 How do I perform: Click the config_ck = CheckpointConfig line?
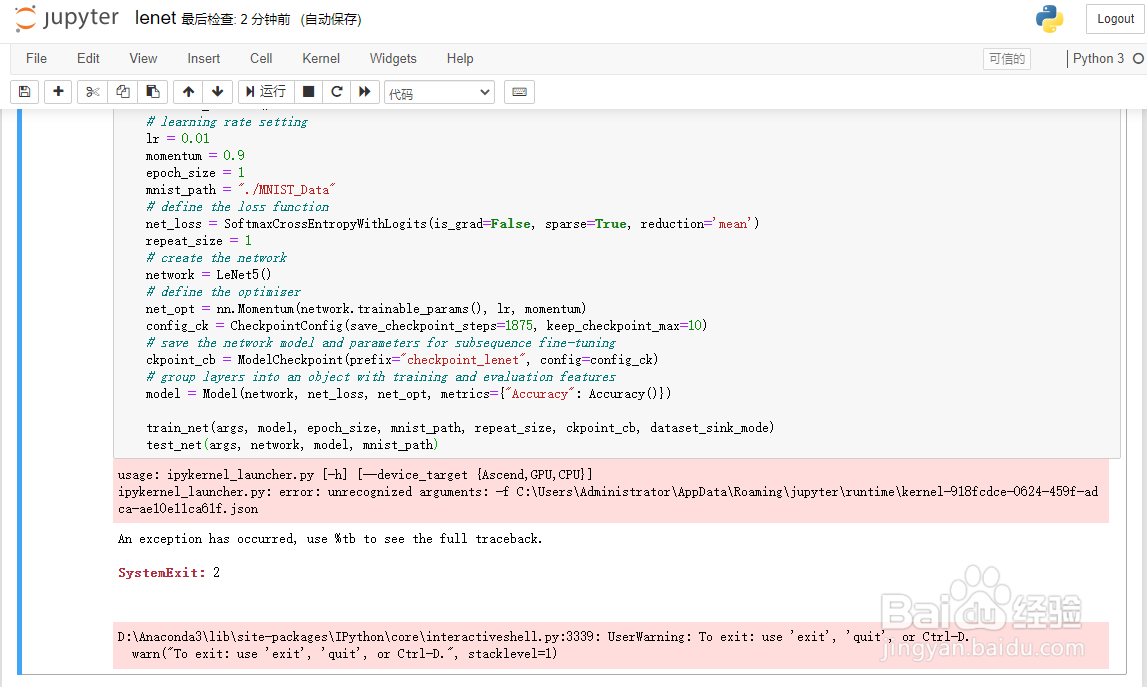tap(426, 326)
